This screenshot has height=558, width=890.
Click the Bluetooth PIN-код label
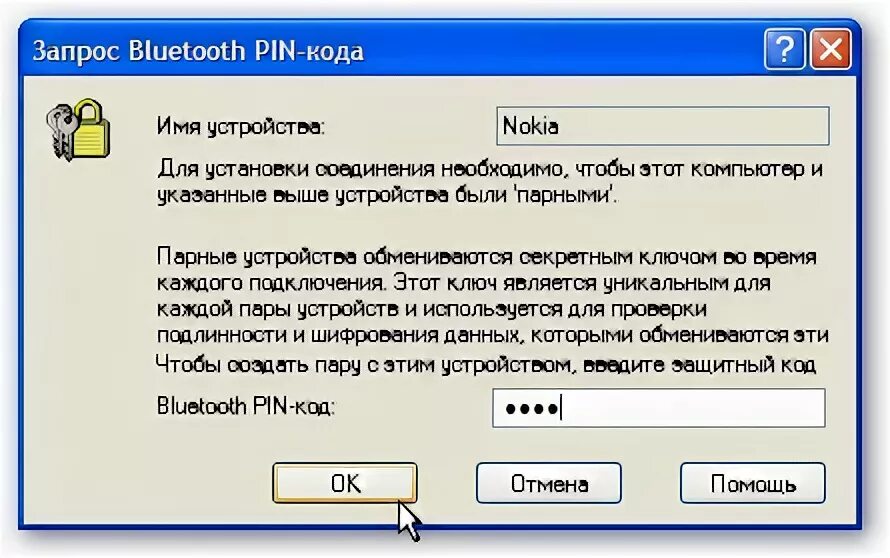point(246,406)
